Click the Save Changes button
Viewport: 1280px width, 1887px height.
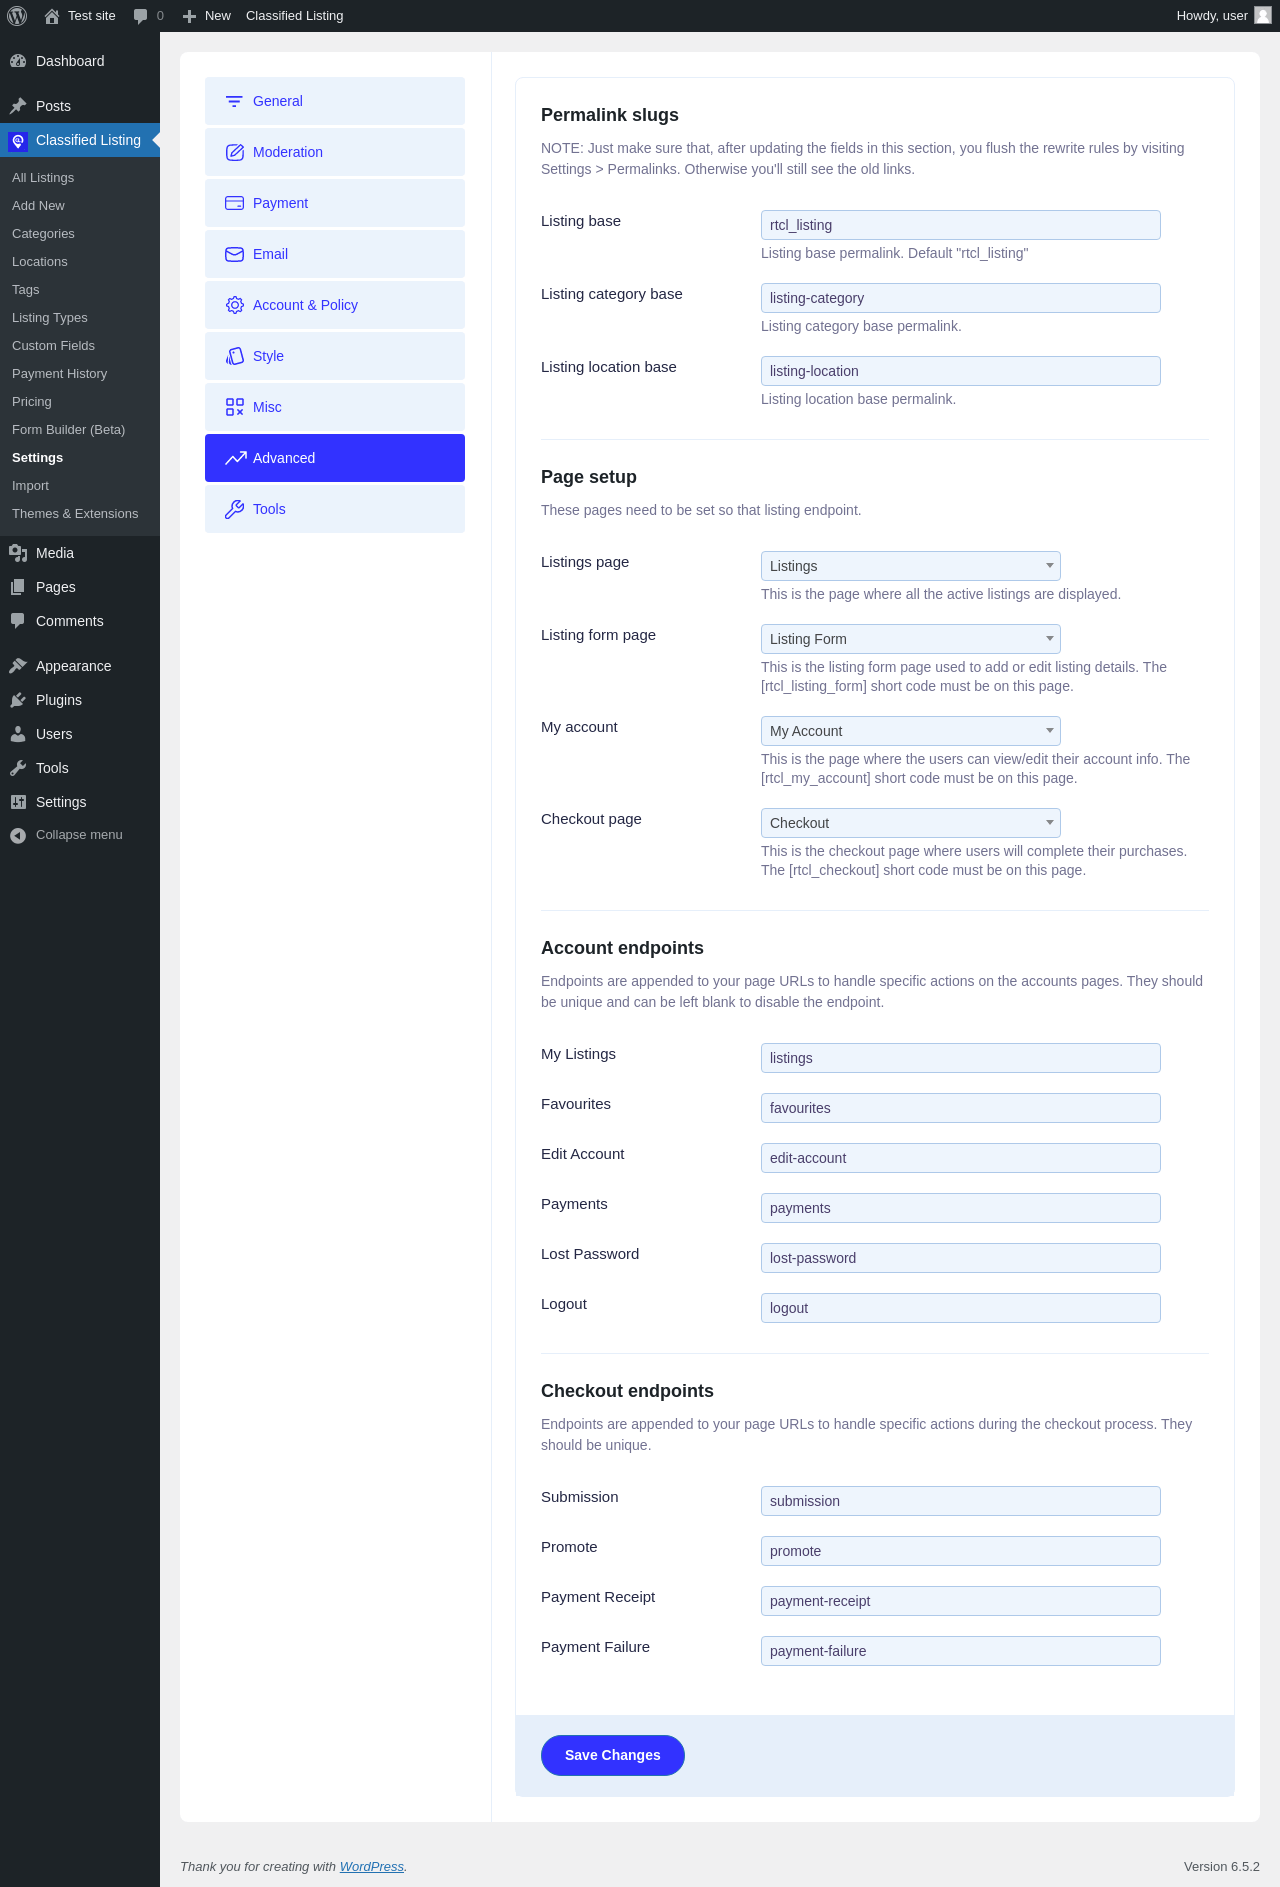(x=613, y=1755)
